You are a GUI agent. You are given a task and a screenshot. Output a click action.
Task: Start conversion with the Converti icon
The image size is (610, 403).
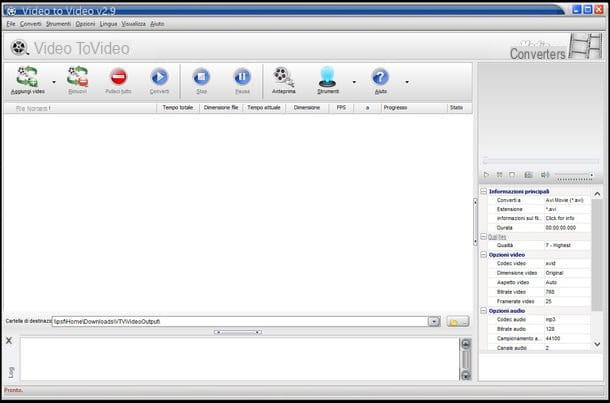(x=159, y=77)
